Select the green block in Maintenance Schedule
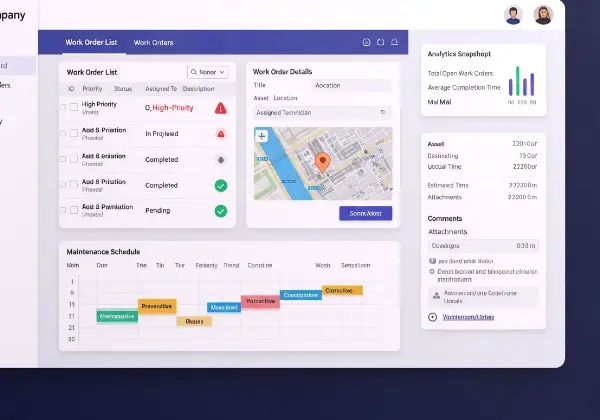This screenshot has width=600, height=420. point(117,316)
